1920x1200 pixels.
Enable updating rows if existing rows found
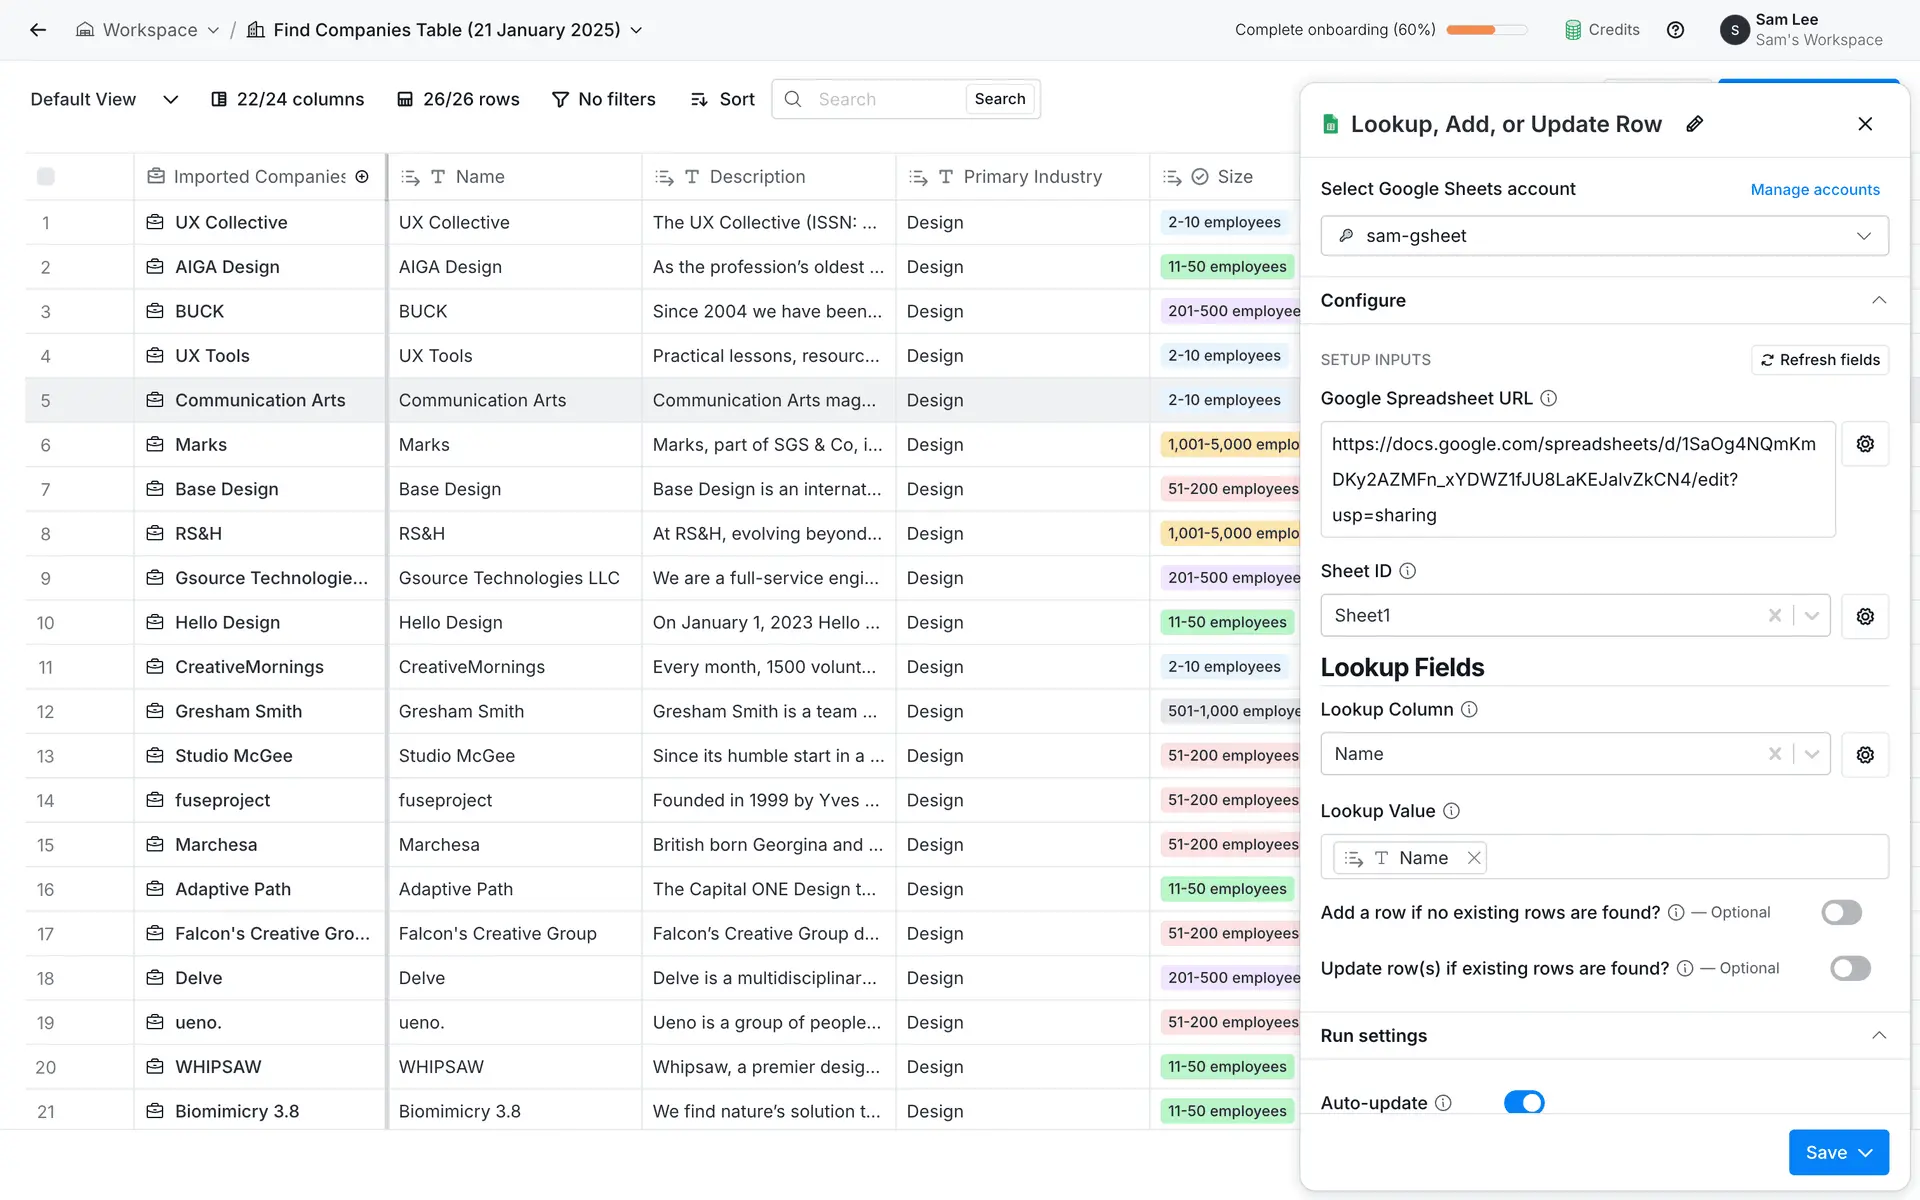click(x=1849, y=968)
